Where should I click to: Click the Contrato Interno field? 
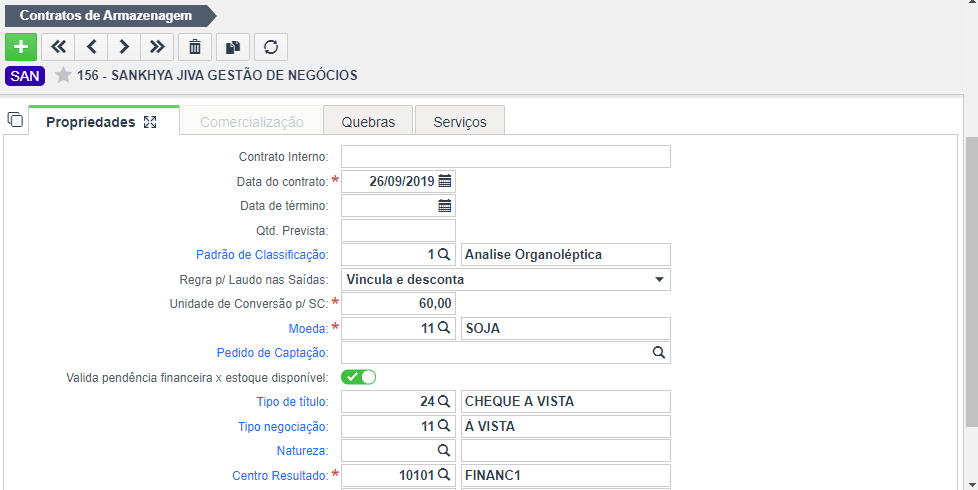(x=506, y=156)
